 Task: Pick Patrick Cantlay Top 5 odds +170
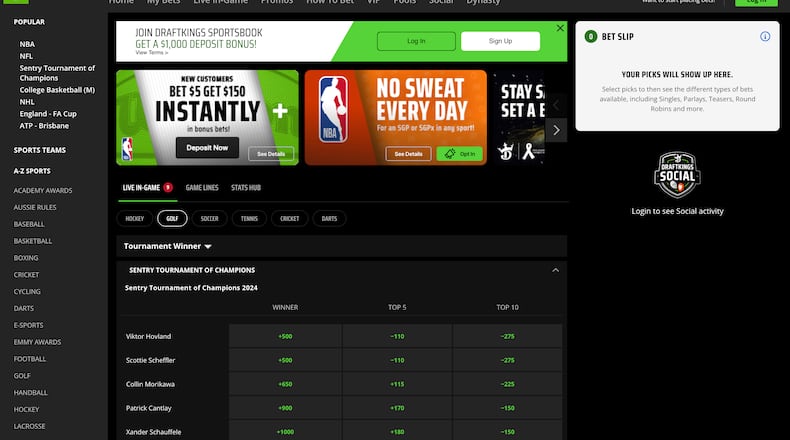click(x=397, y=408)
